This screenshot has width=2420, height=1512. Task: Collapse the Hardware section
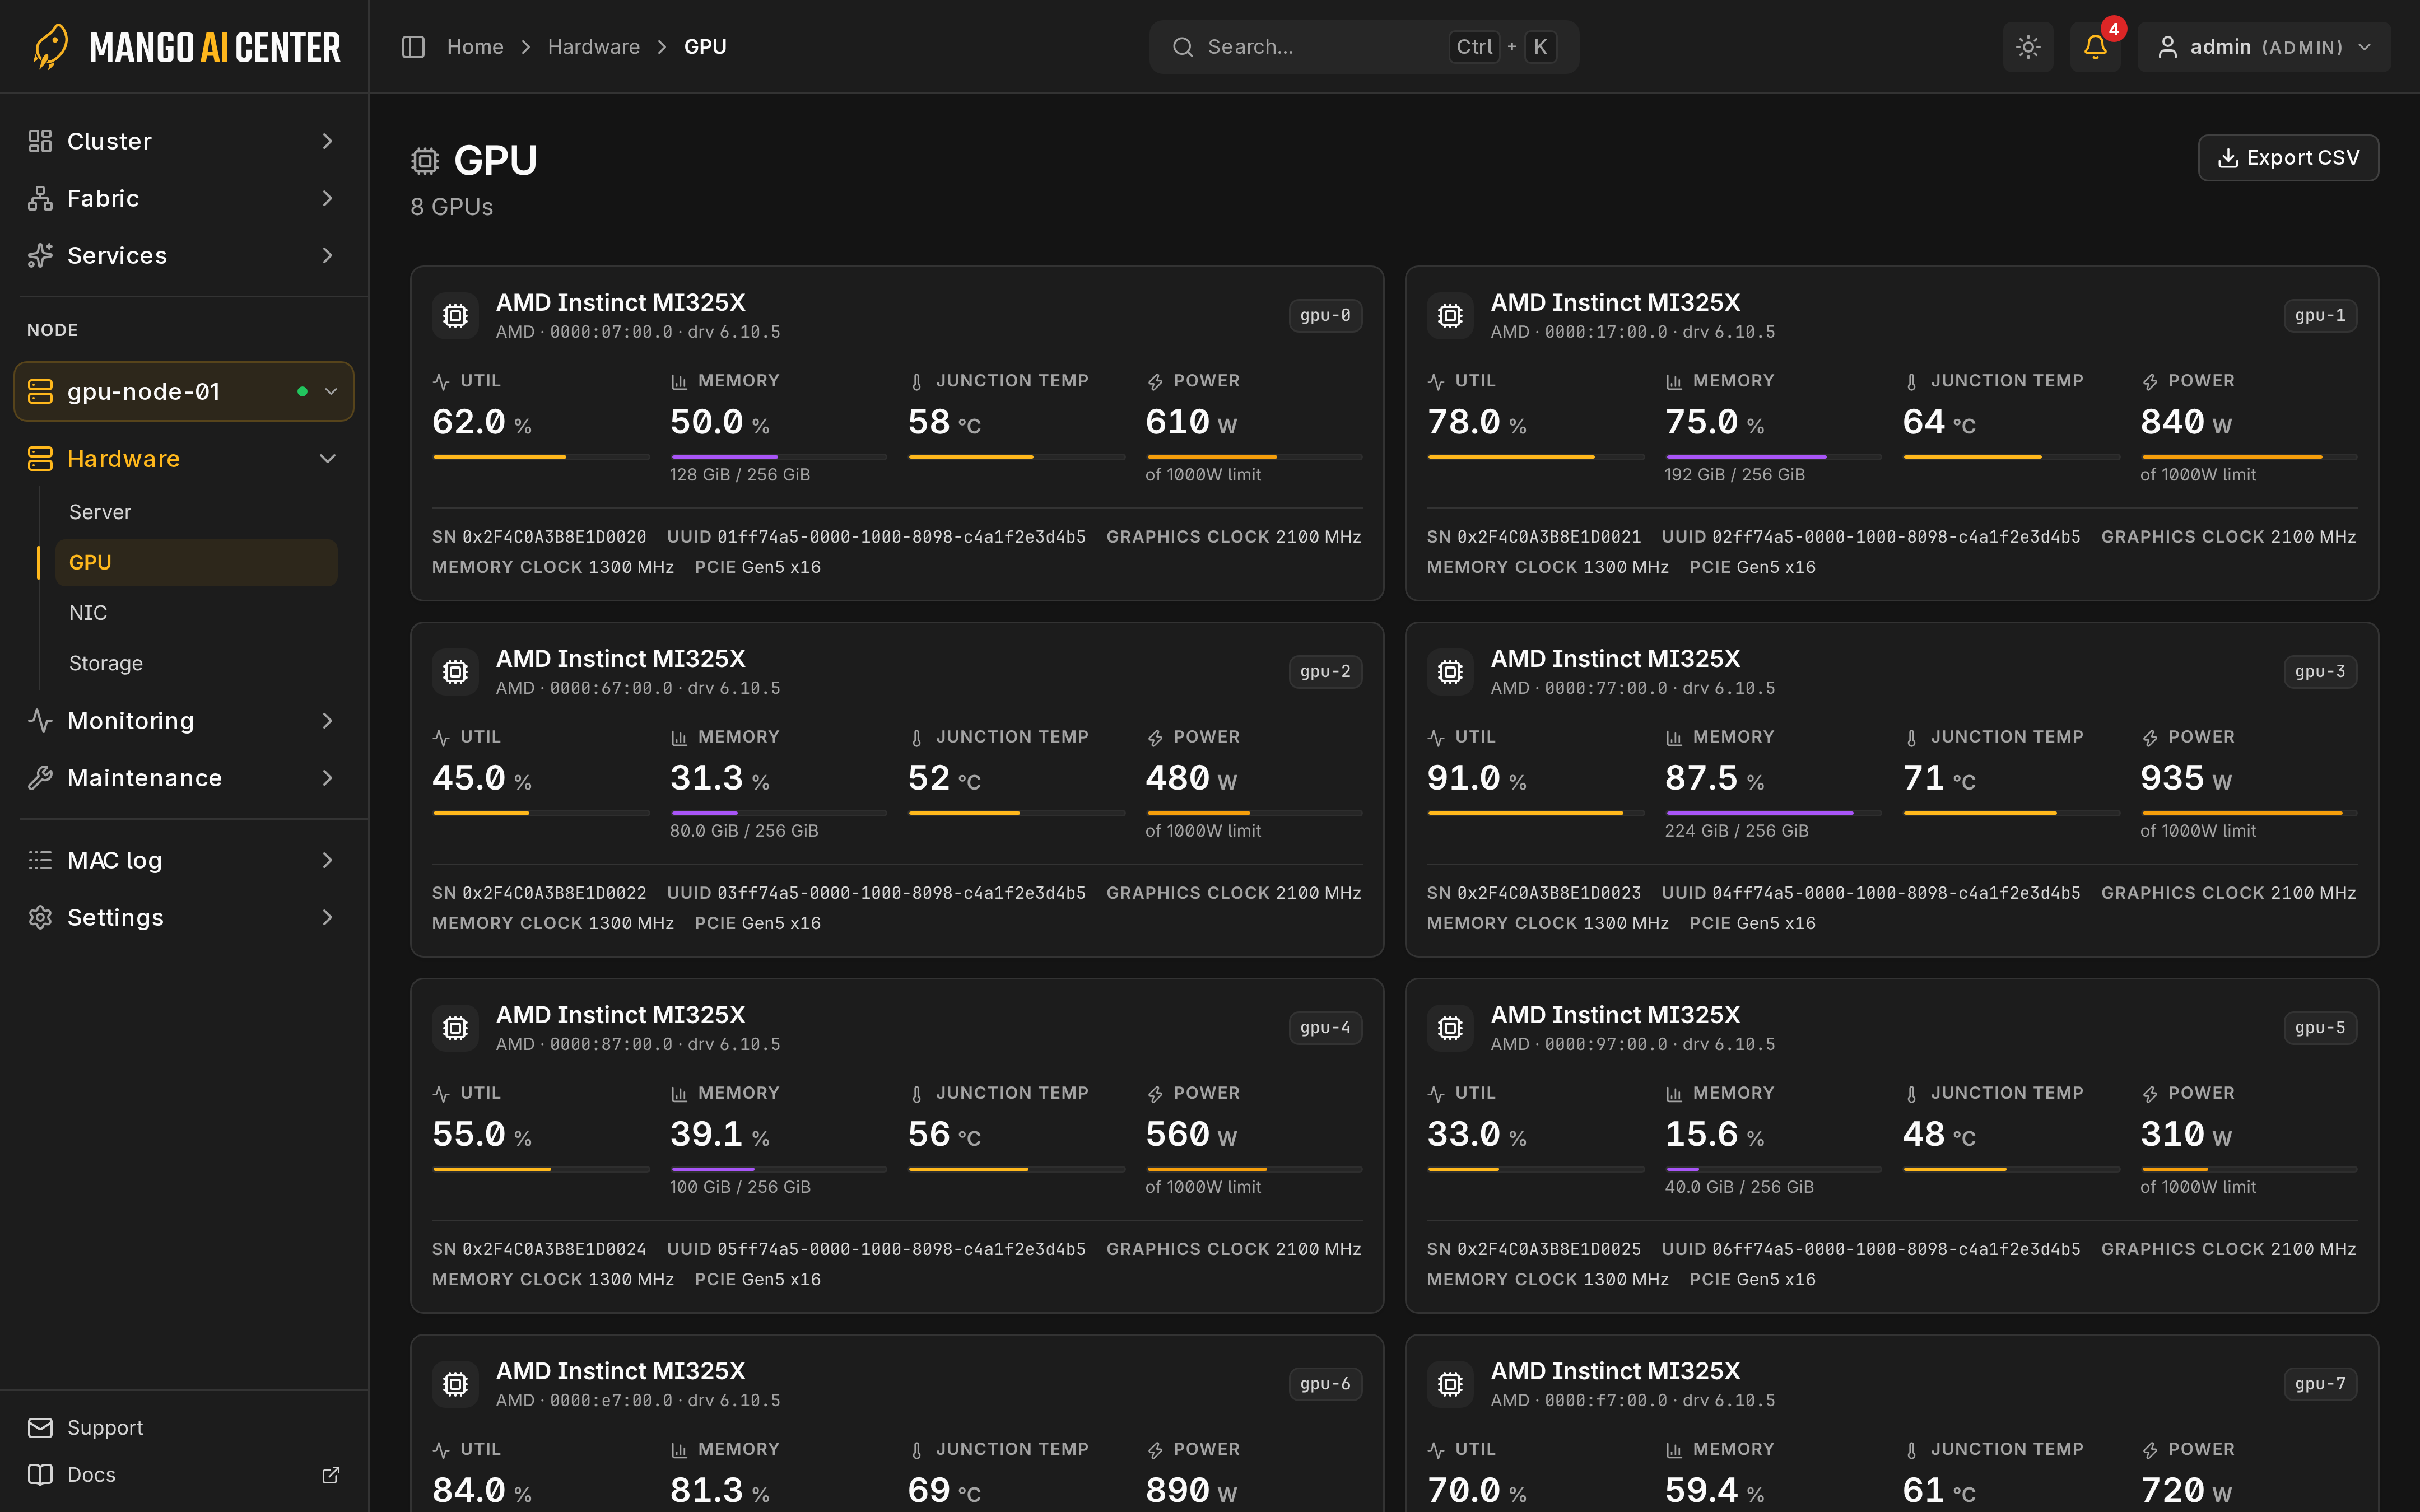pyautogui.click(x=184, y=459)
